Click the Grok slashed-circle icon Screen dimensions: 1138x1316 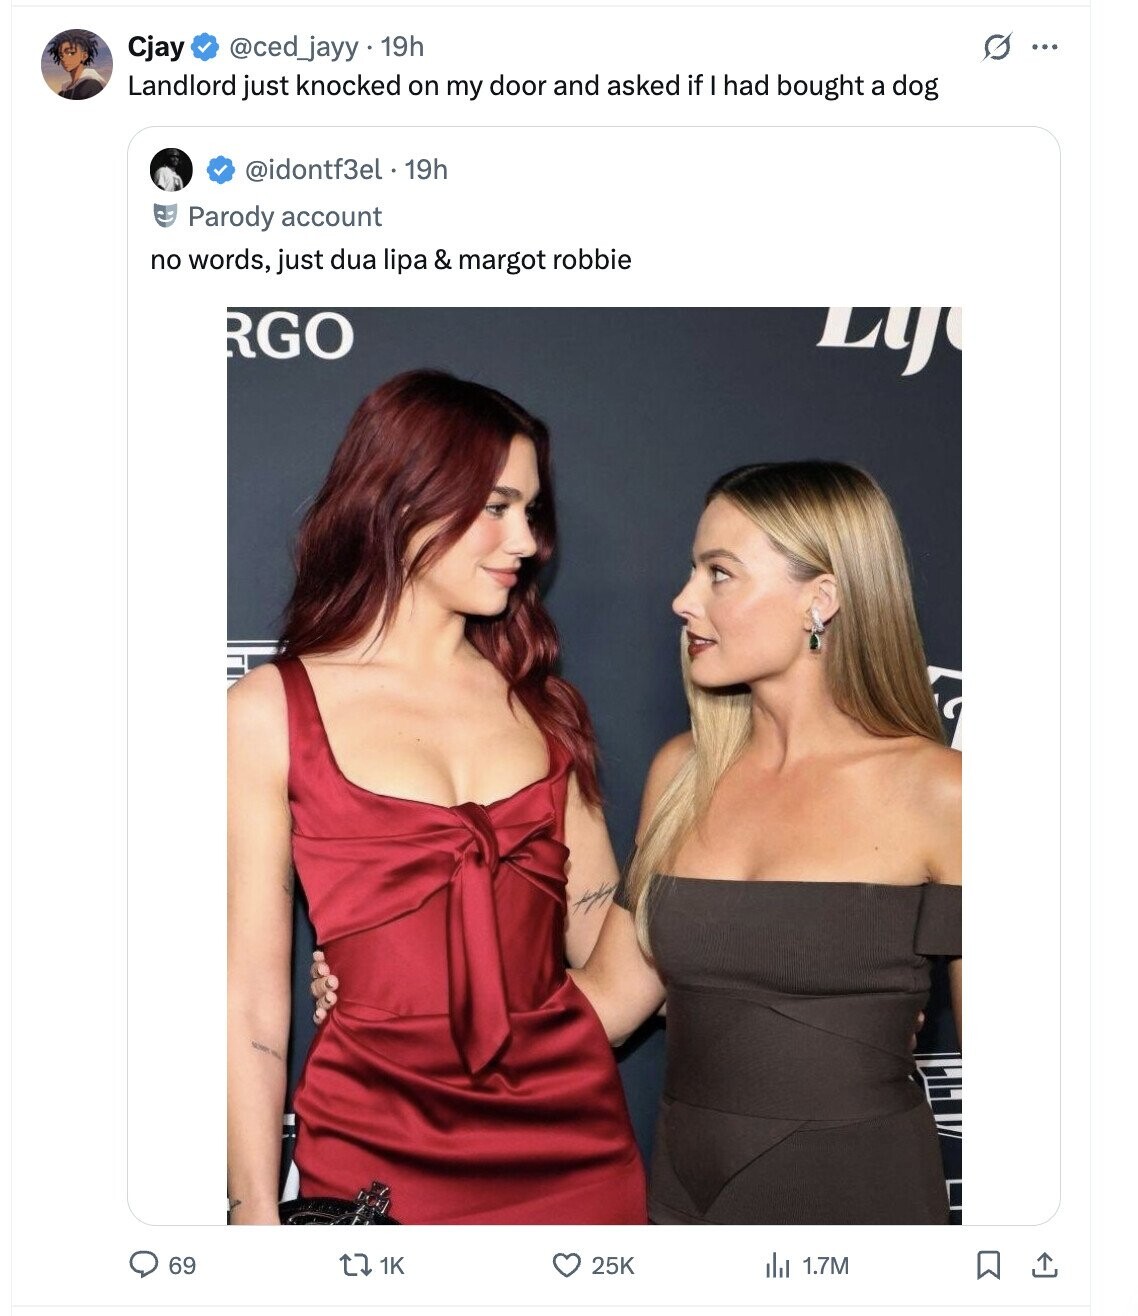(x=996, y=47)
